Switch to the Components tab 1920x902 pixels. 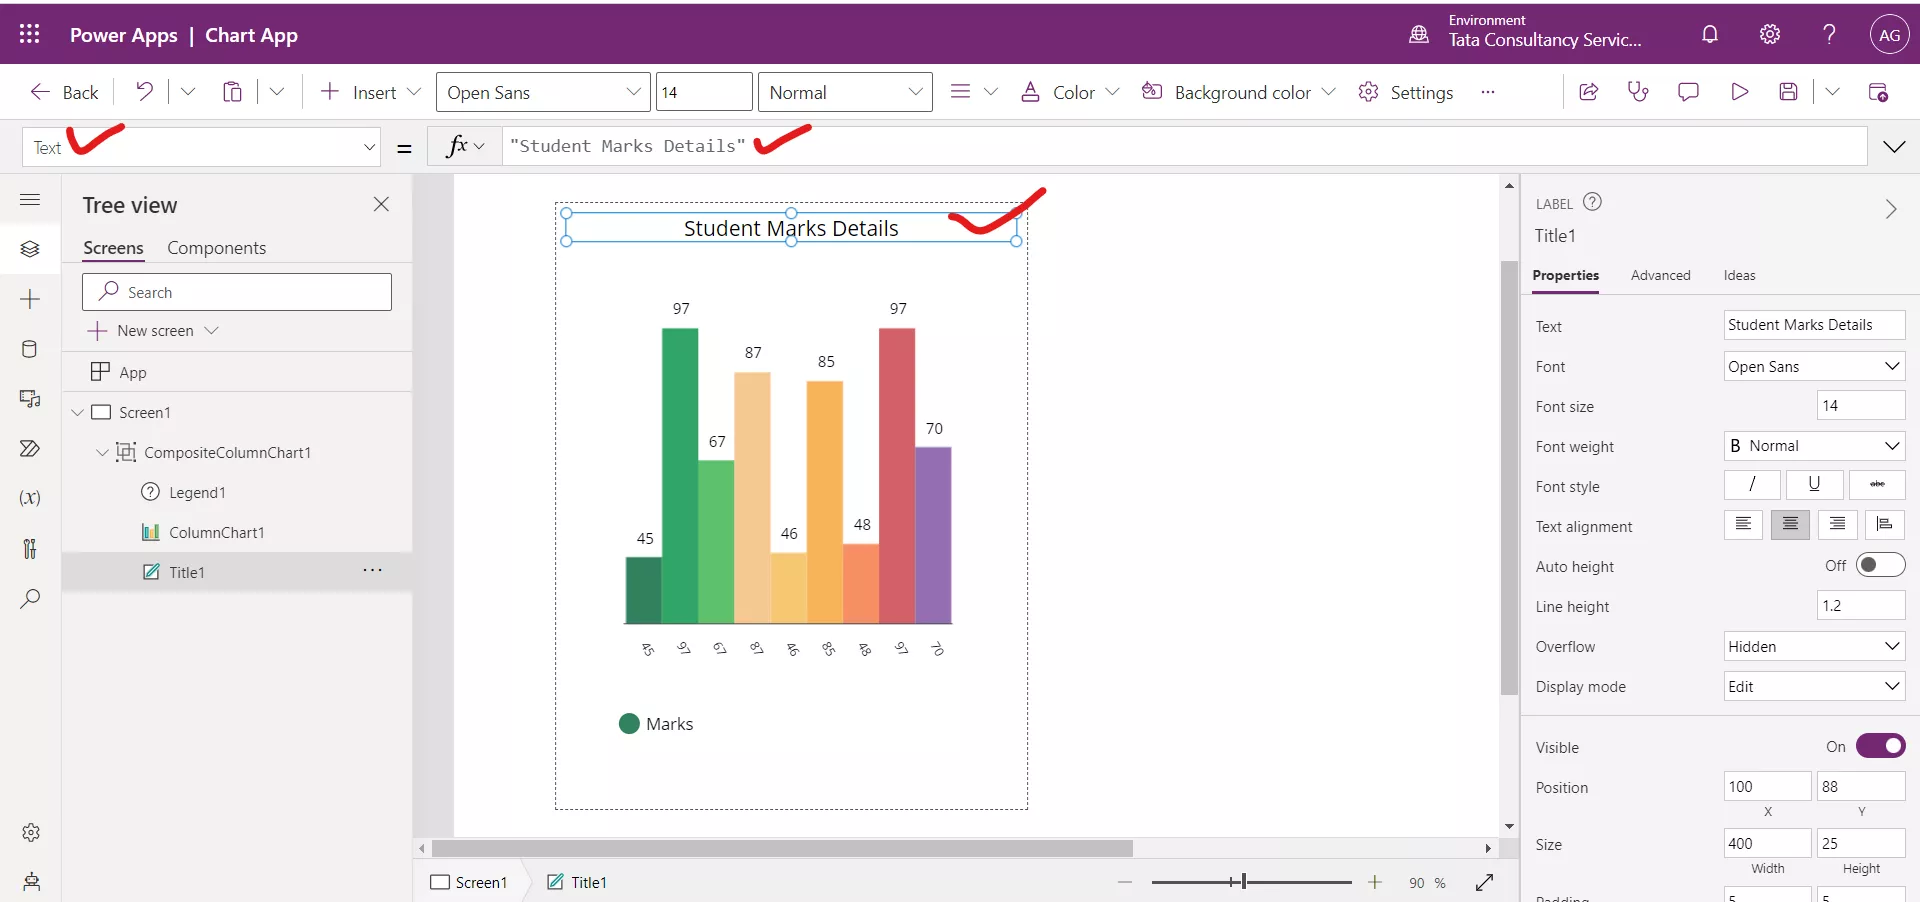click(x=217, y=247)
